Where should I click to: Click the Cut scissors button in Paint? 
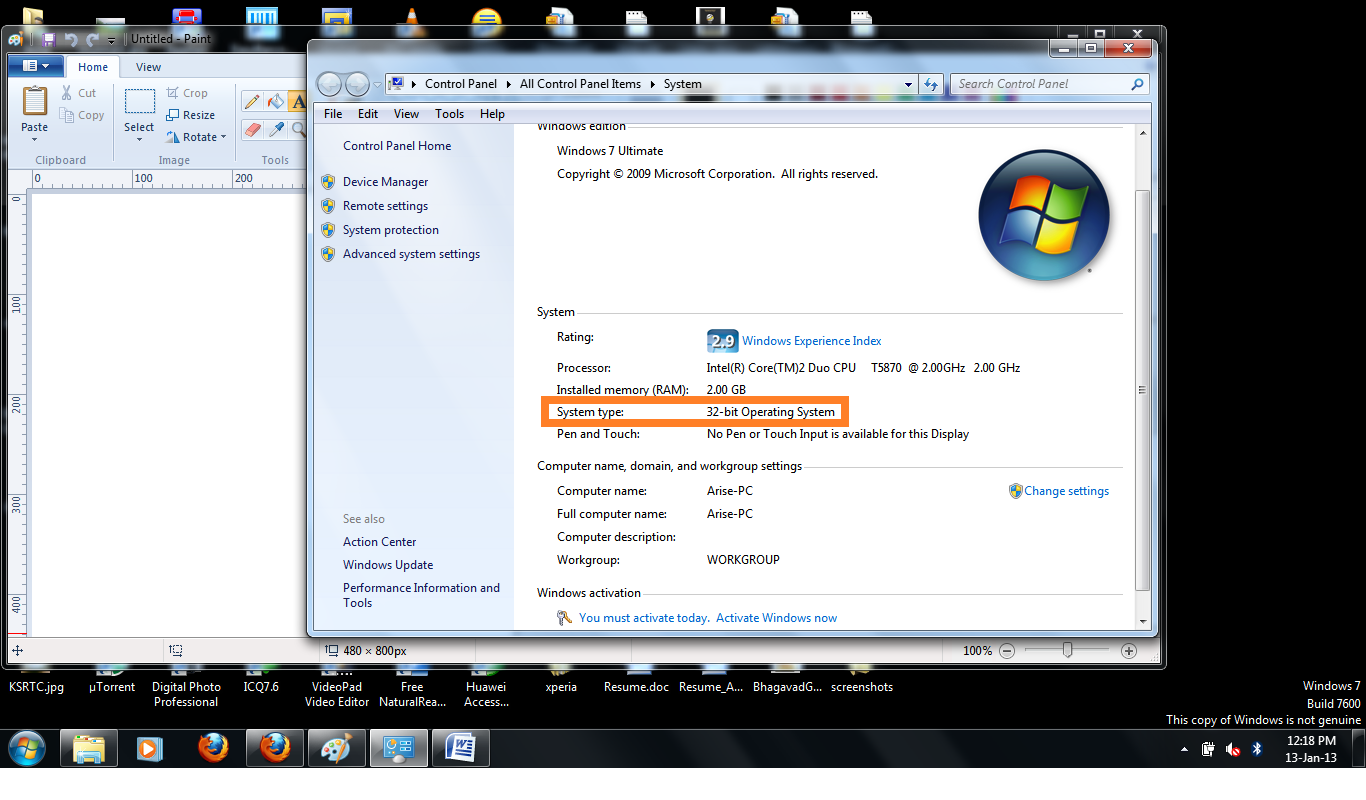point(78,93)
